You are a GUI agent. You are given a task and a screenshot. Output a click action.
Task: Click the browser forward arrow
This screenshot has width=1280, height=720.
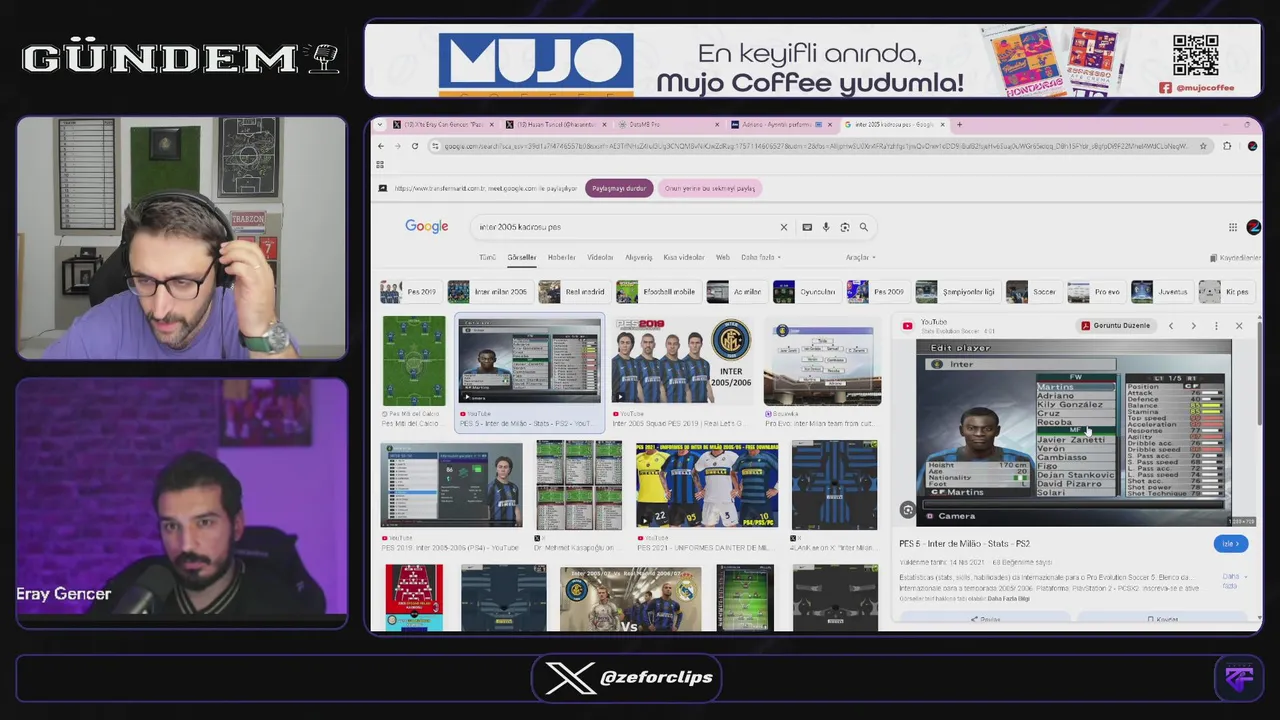(397, 146)
